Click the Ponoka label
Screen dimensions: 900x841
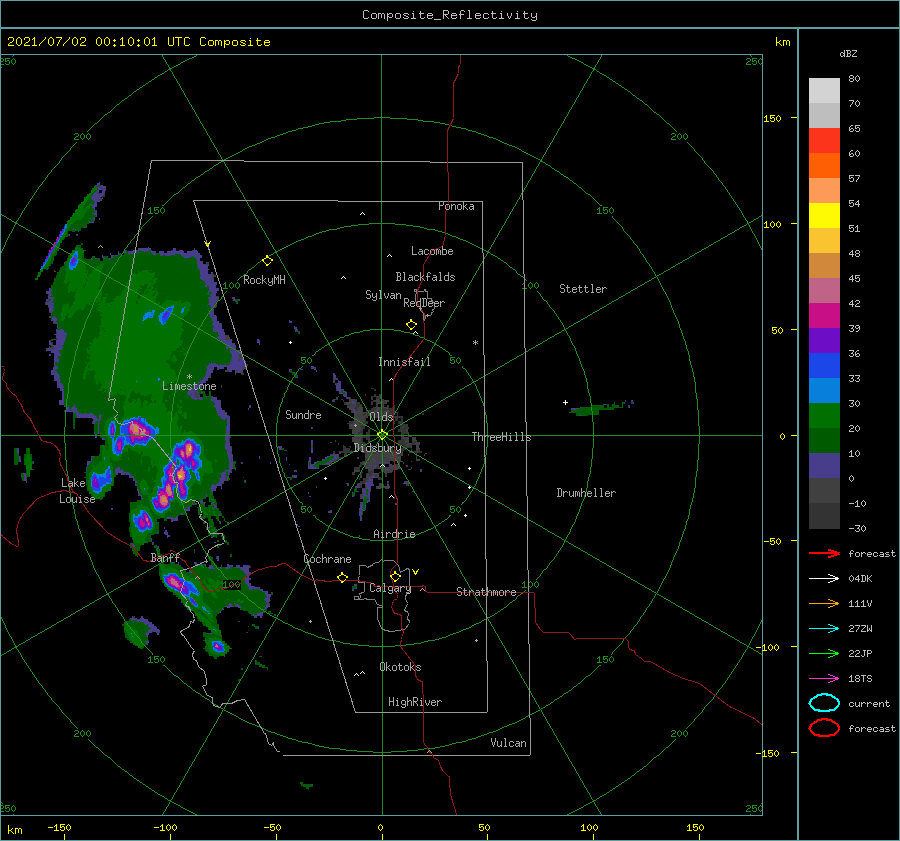coord(456,207)
